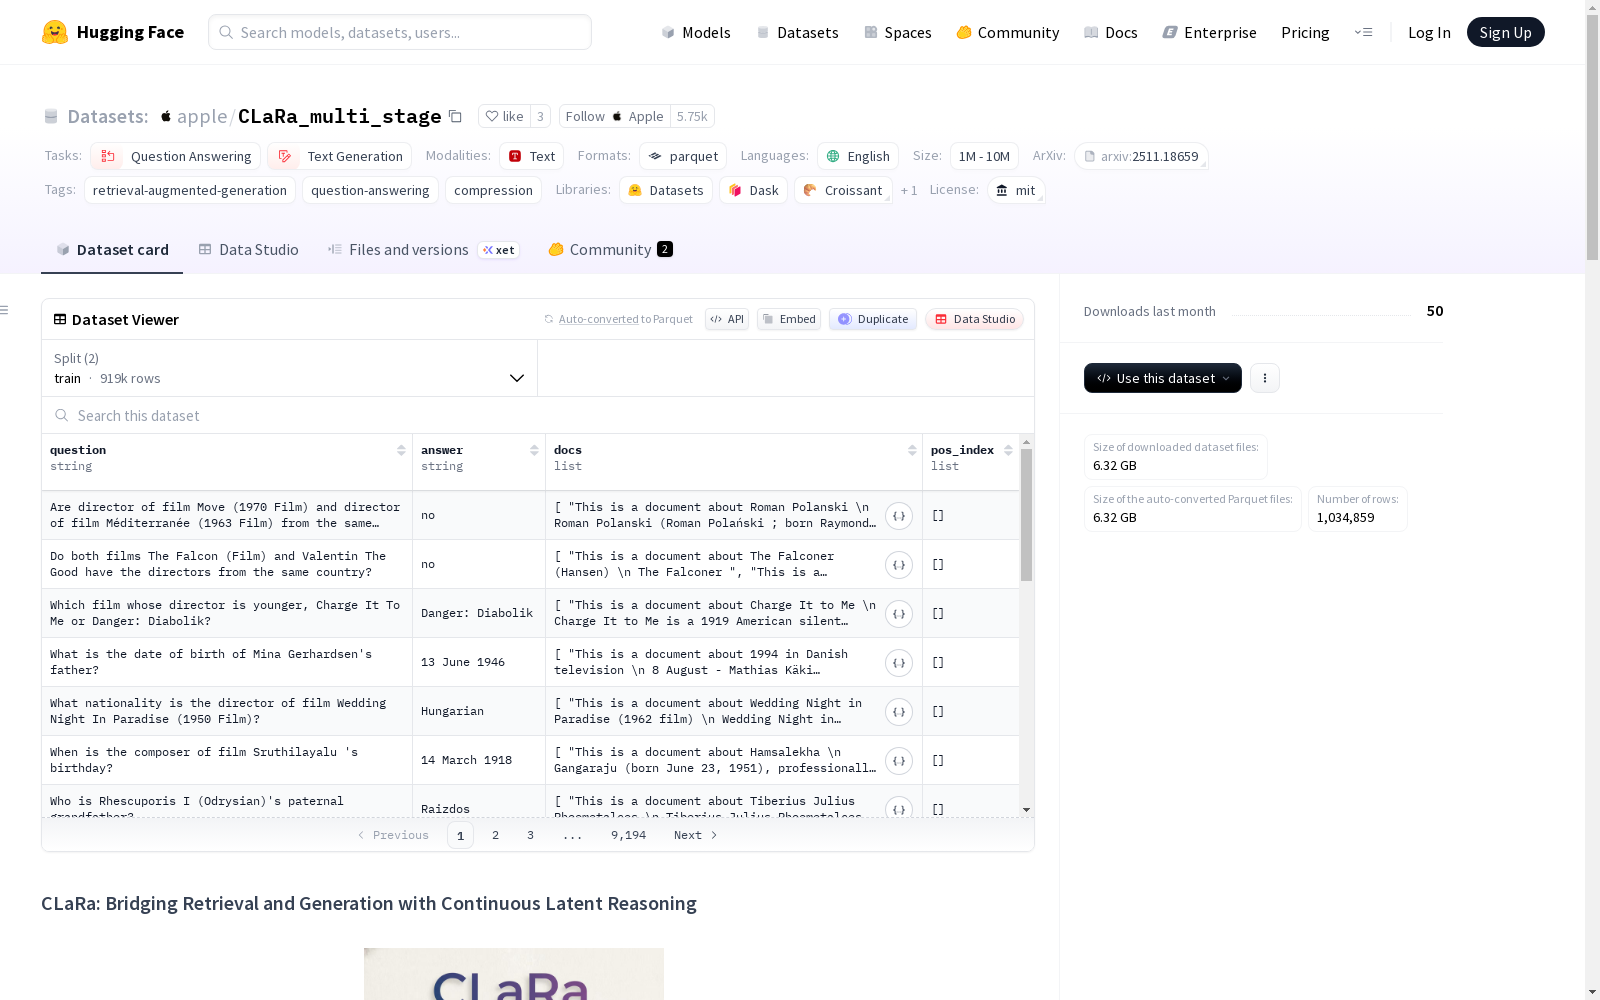Switch to the Data Studio tab
1600x1000 pixels.
(x=248, y=250)
